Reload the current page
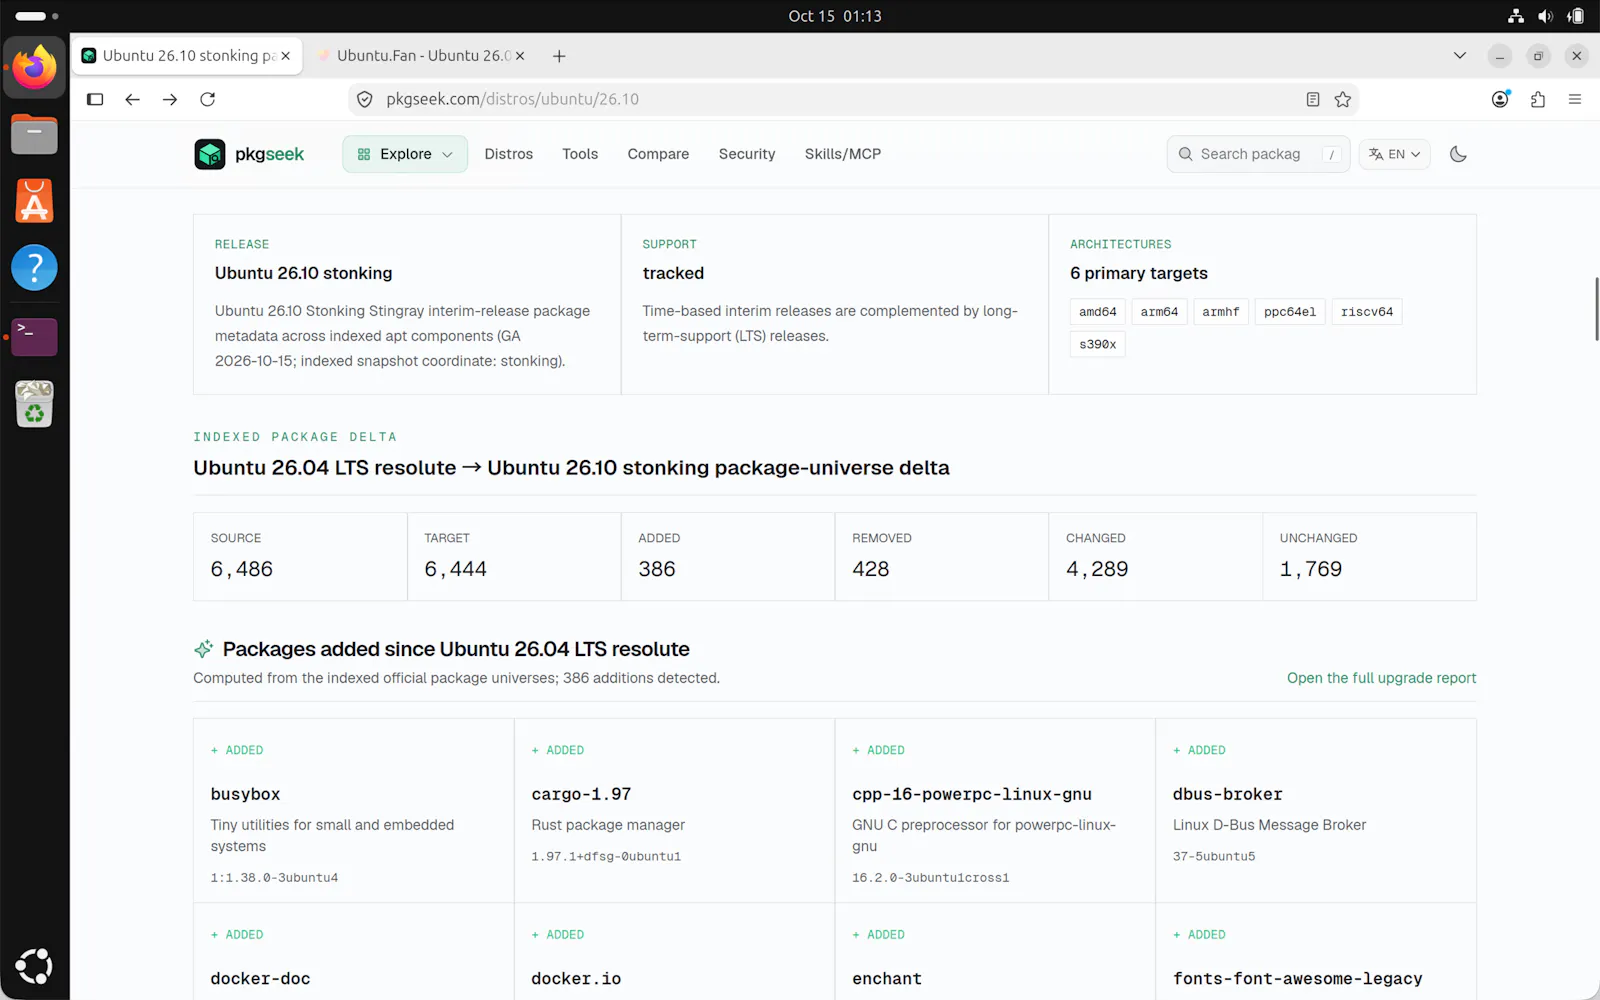The height and width of the screenshot is (1000, 1600). click(208, 99)
